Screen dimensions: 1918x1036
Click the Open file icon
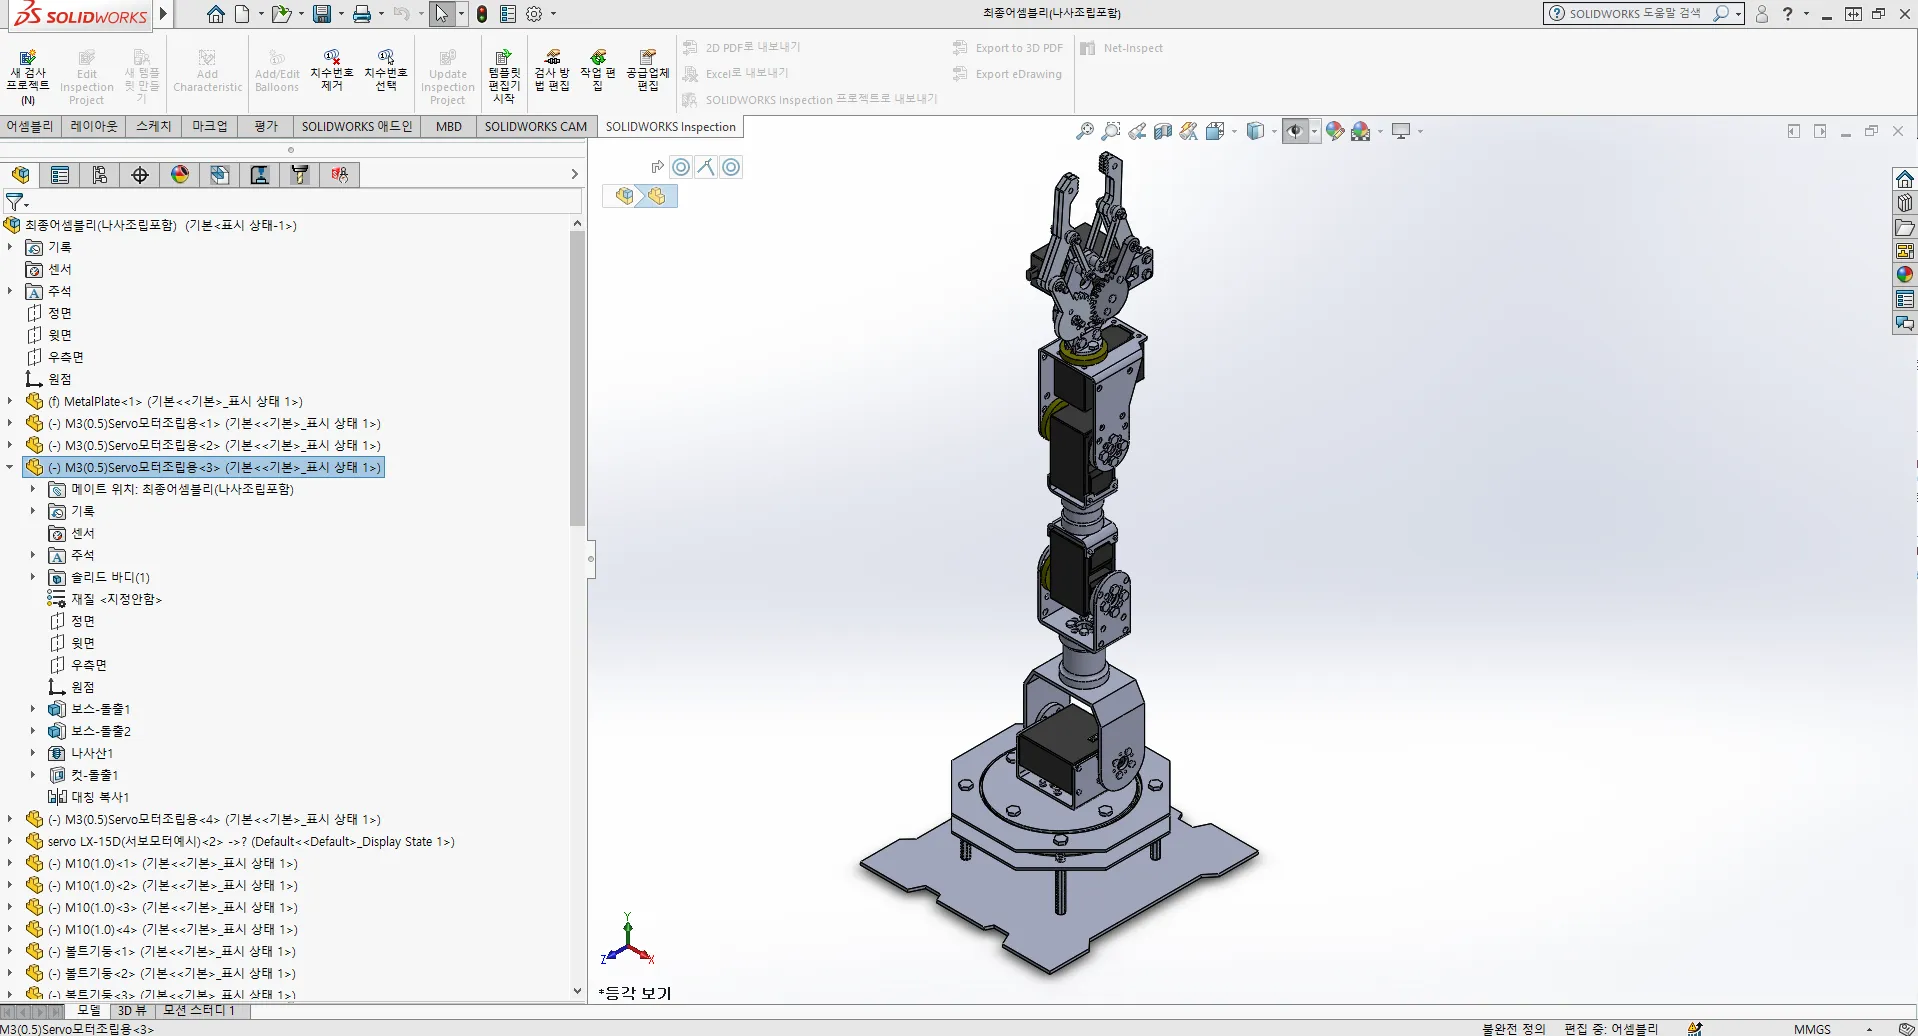(281, 14)
